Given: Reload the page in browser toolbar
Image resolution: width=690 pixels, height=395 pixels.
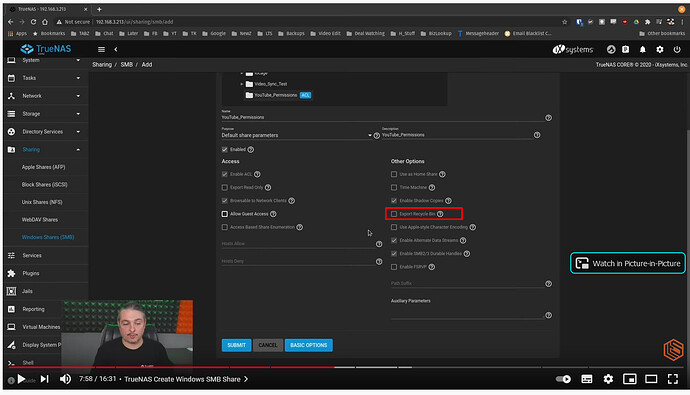Looking at the screenshot, I should pyautogui.click(x=33, y=22).
